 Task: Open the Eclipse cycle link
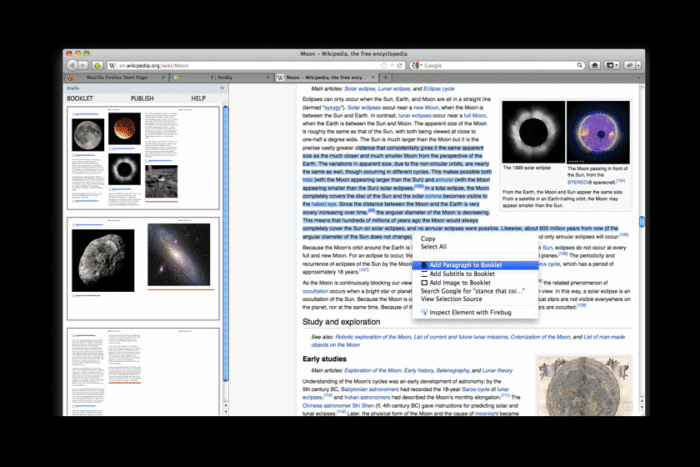[x=439, y=89]
